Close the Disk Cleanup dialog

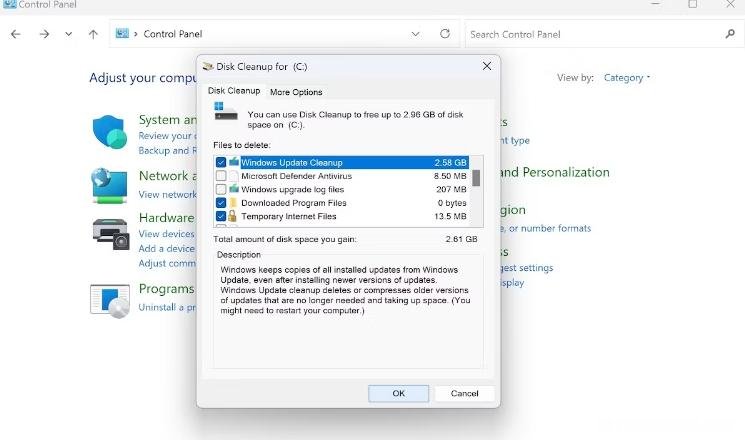click(x=487, y=66)
